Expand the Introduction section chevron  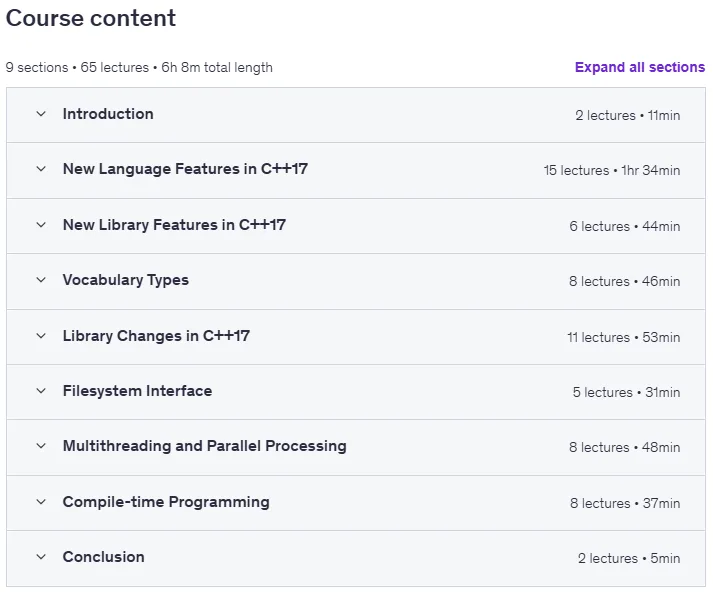[41, 114]
